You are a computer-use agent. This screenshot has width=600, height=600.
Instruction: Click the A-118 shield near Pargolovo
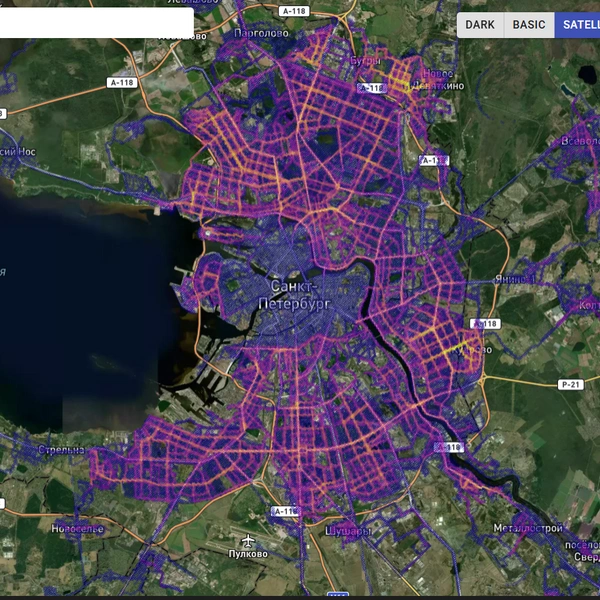(121, 83)
